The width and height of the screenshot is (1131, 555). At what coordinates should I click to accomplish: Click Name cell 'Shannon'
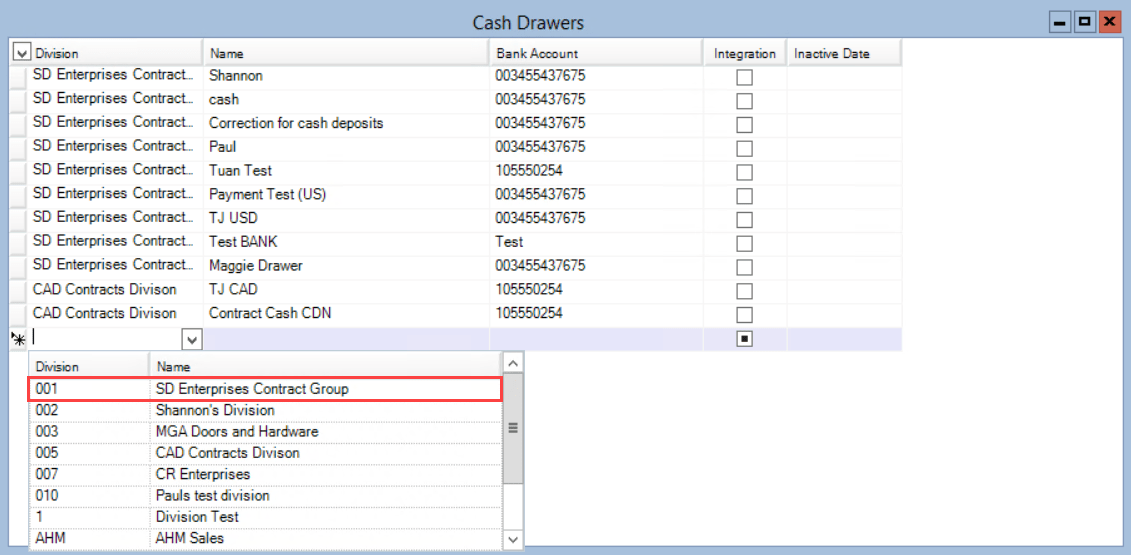346,76
